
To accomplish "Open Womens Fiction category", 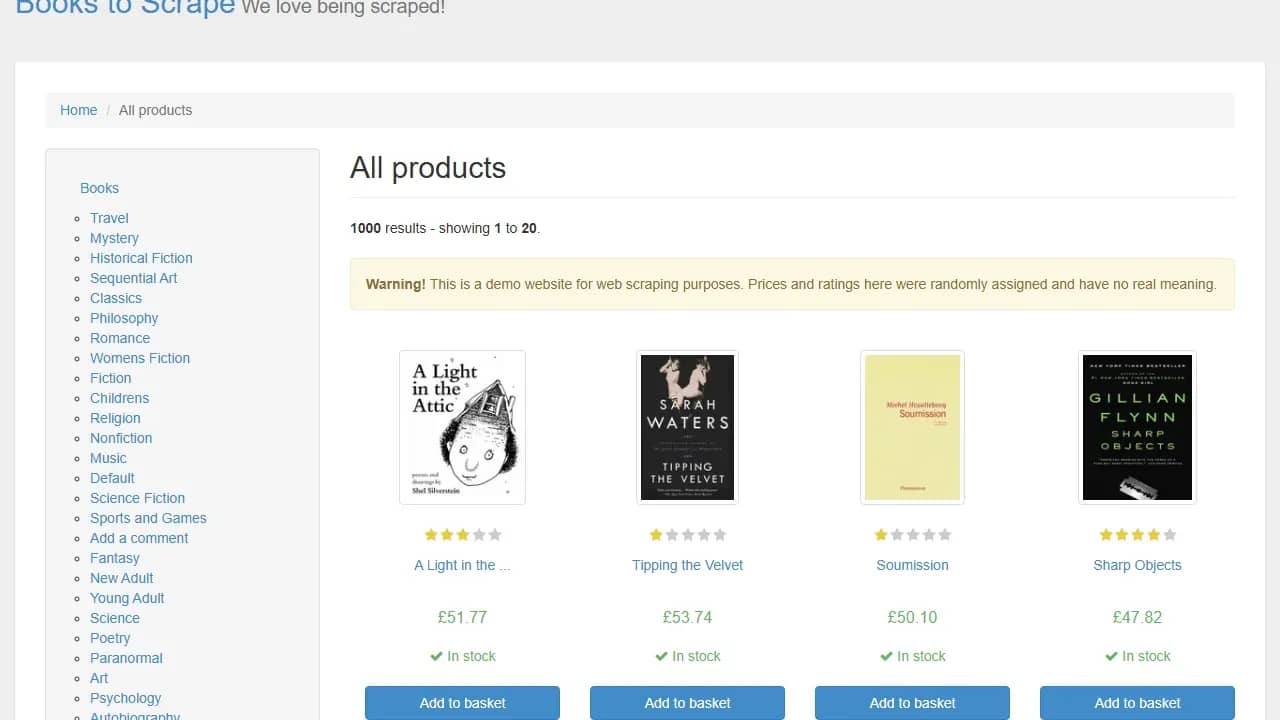I will [140, 358].
